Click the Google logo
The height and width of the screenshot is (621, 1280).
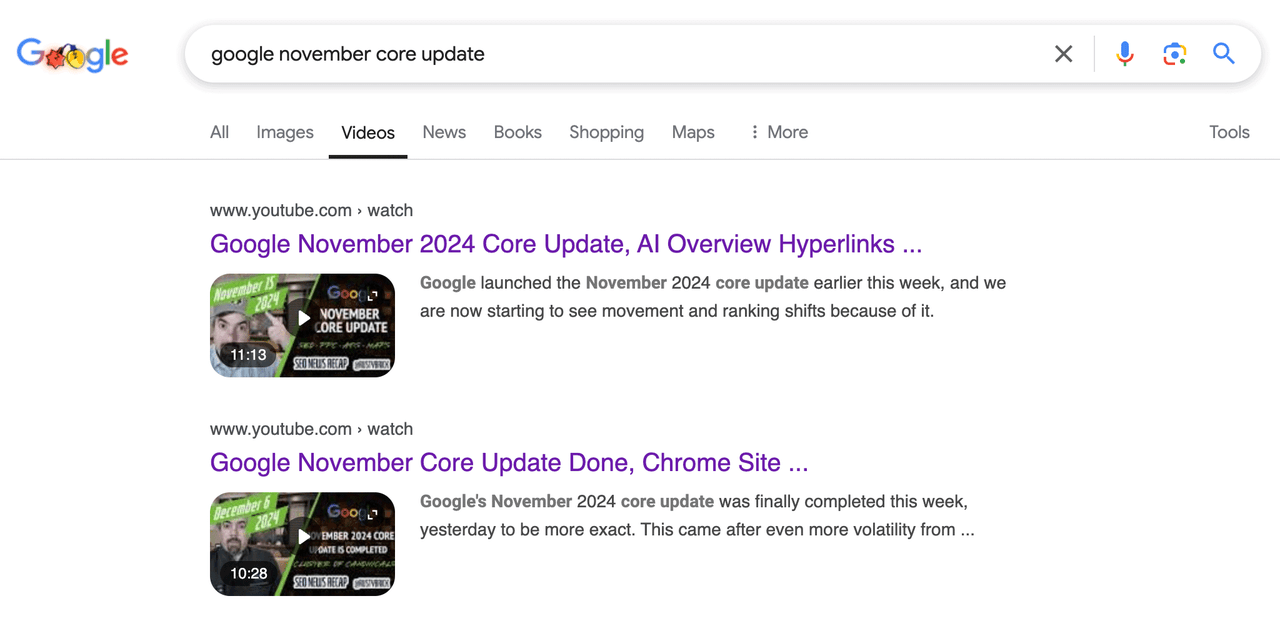(72, 55)
